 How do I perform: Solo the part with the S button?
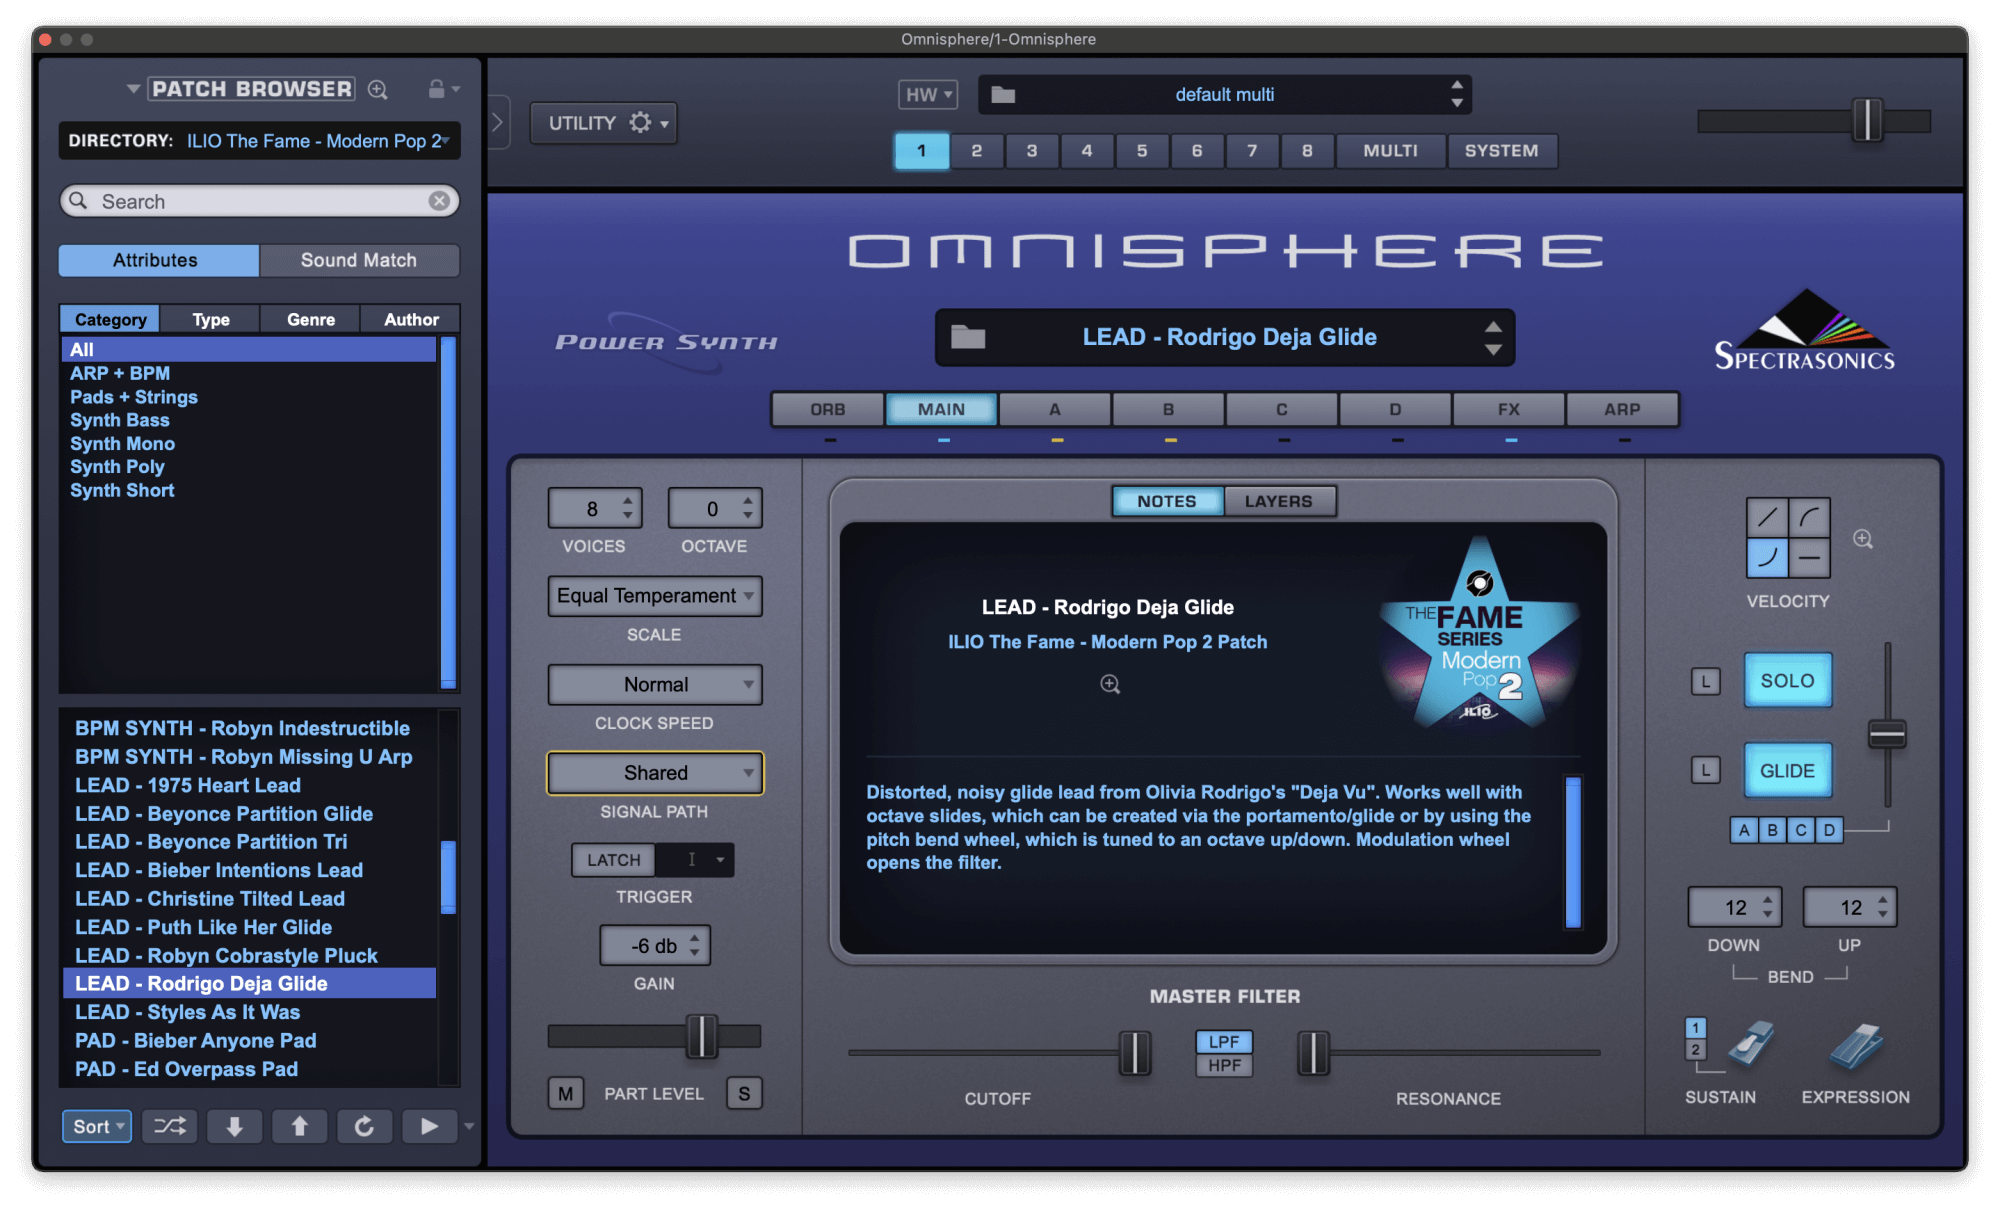tap(744, 1094)
